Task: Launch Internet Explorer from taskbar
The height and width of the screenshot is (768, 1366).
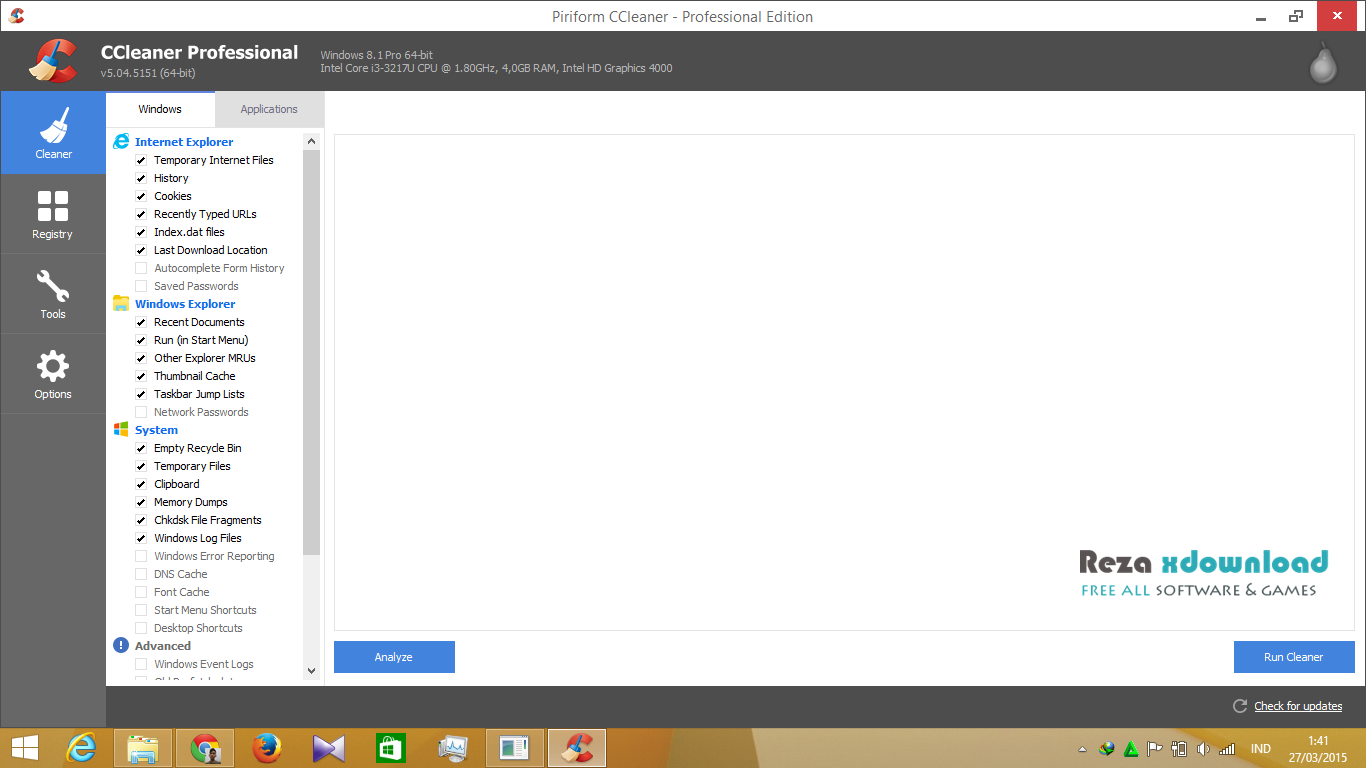Action: pos(81,748)
